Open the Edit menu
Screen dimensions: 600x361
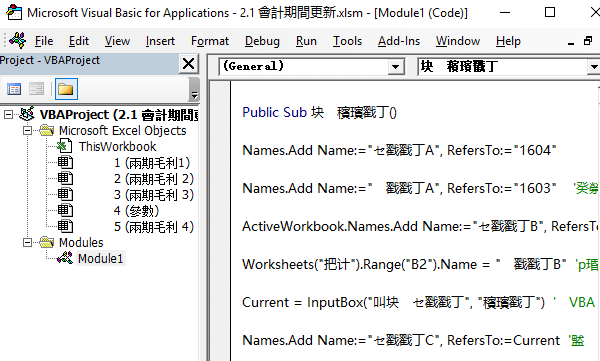click(x=79, y=41)
